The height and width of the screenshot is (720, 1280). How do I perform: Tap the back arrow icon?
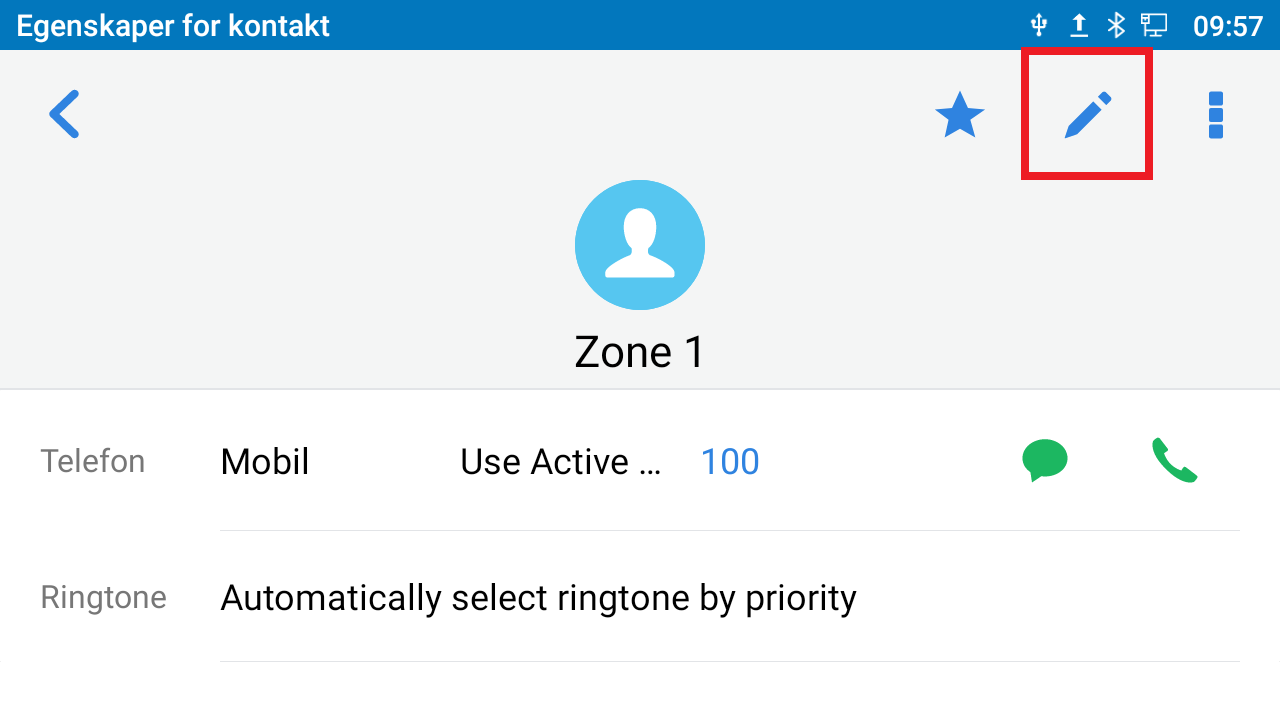tap(64, 114)
